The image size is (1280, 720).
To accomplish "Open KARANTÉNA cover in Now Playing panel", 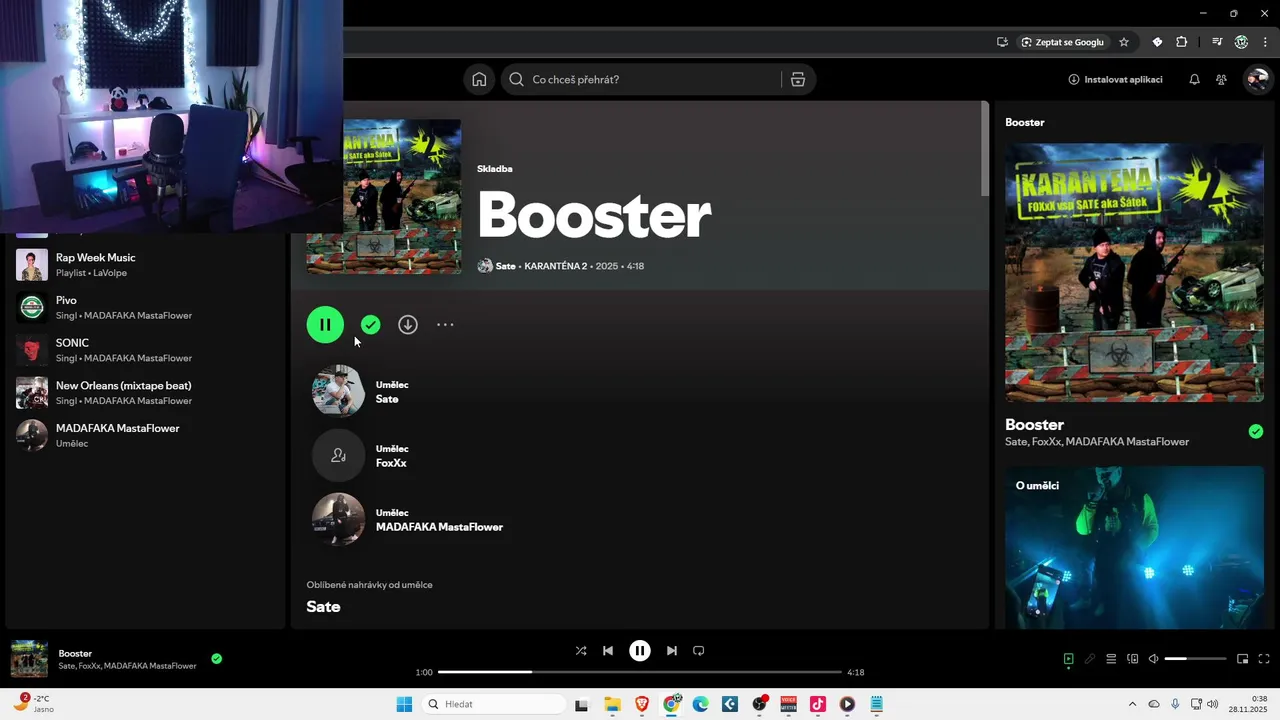I will (x=1134, y=272).
